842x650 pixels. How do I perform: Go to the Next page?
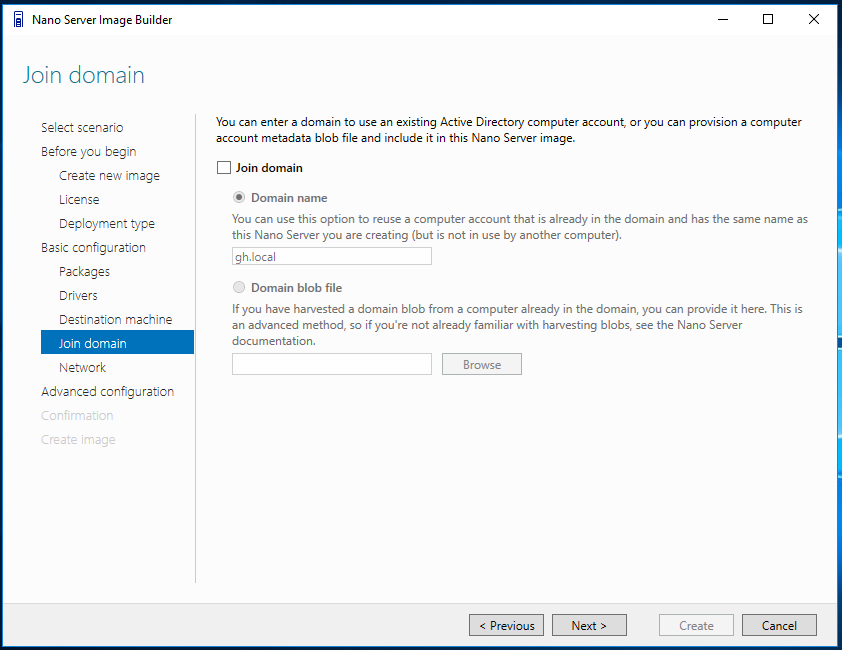pos(589,625)
